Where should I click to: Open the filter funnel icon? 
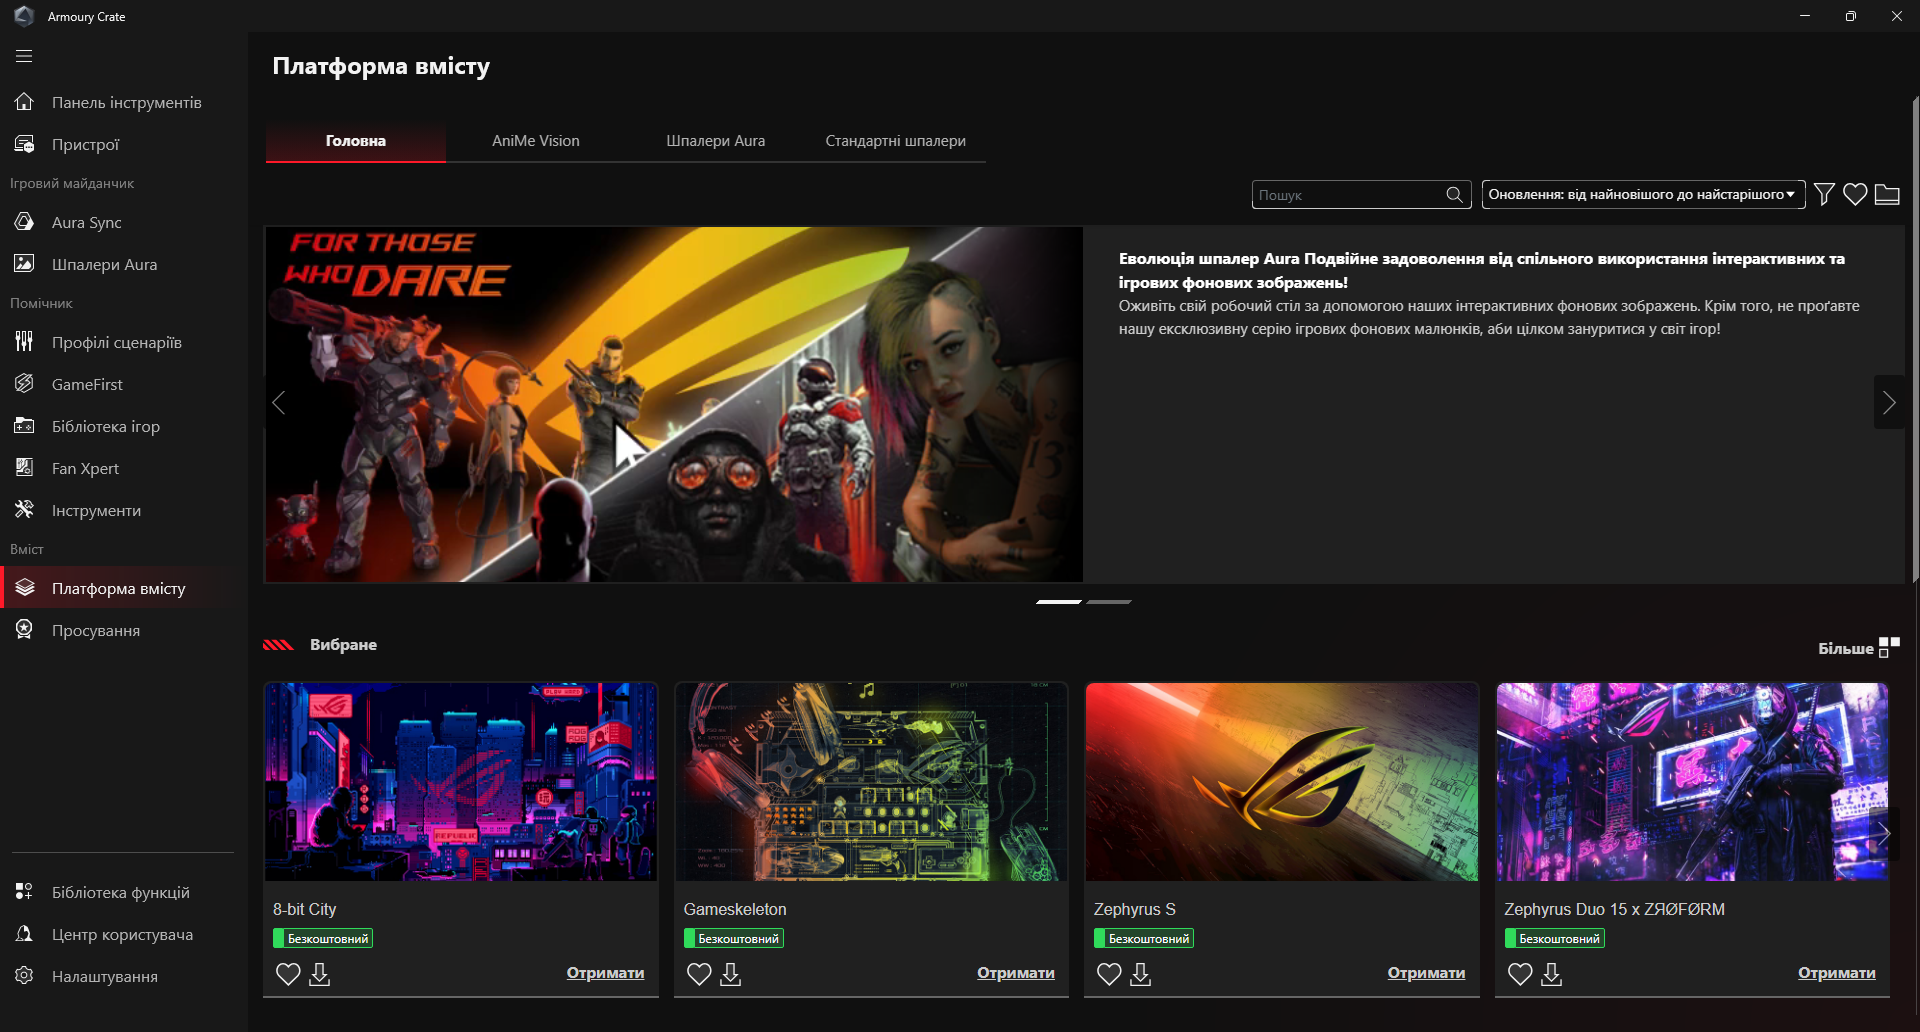click(x=1824, y=194)
